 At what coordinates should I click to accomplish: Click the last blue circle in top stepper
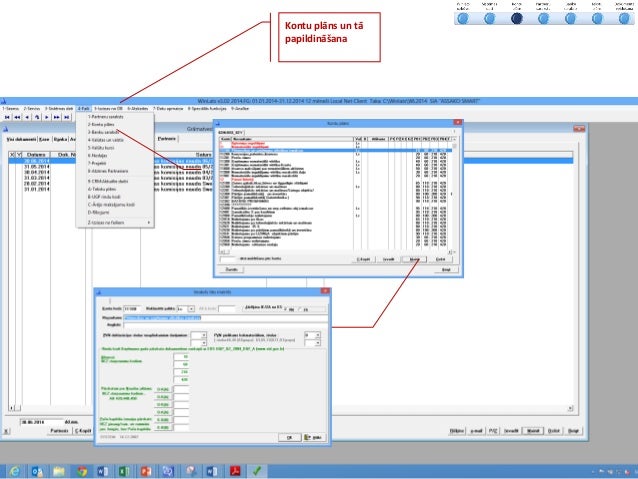click(624, 18)
